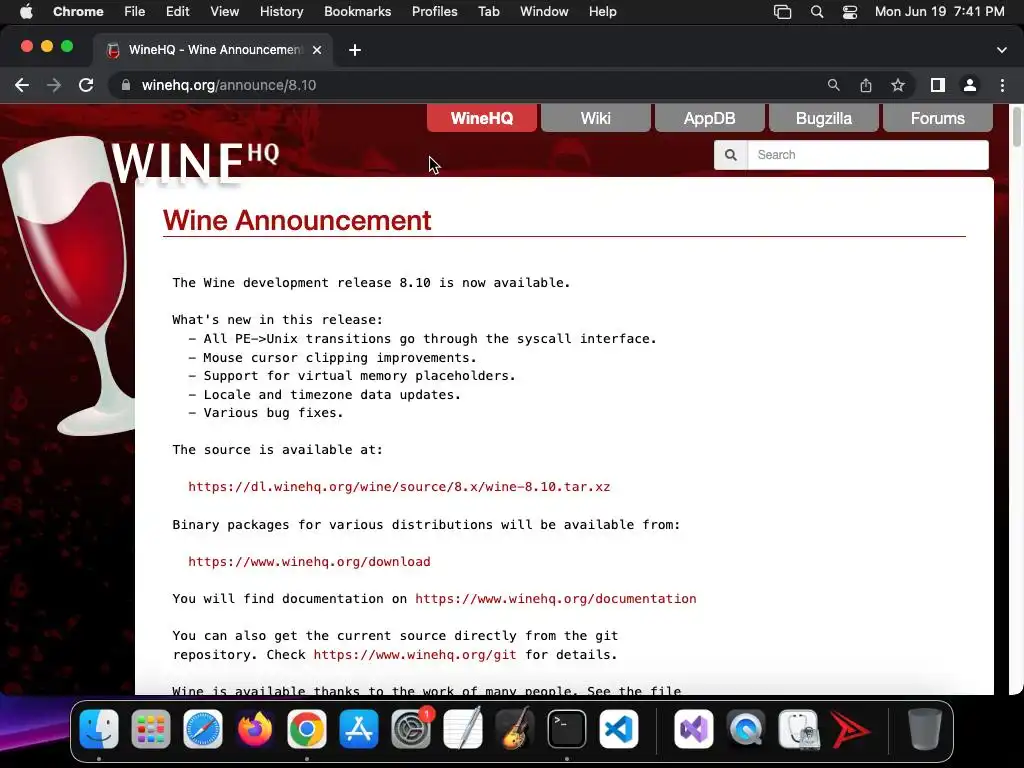Switch to the Forums site tab
Viewport: 1024px width, 768px height.
click(938, 118)
